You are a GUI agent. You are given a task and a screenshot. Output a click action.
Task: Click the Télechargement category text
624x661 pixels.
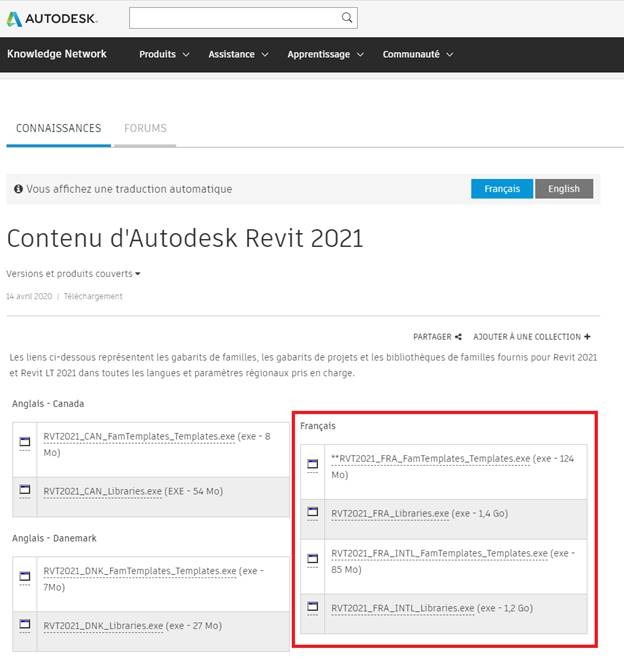(93, 296)
